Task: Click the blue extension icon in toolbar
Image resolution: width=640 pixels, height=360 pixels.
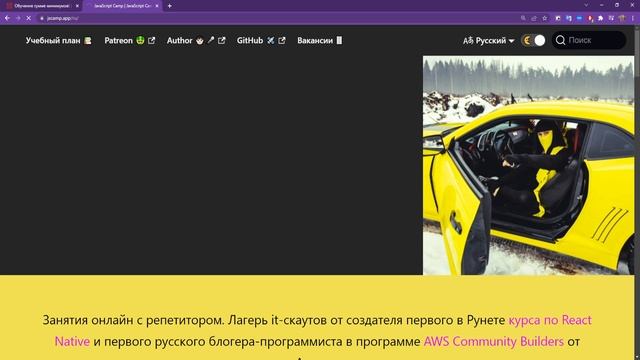Action: pyautogui.click(x=579, y=18)
